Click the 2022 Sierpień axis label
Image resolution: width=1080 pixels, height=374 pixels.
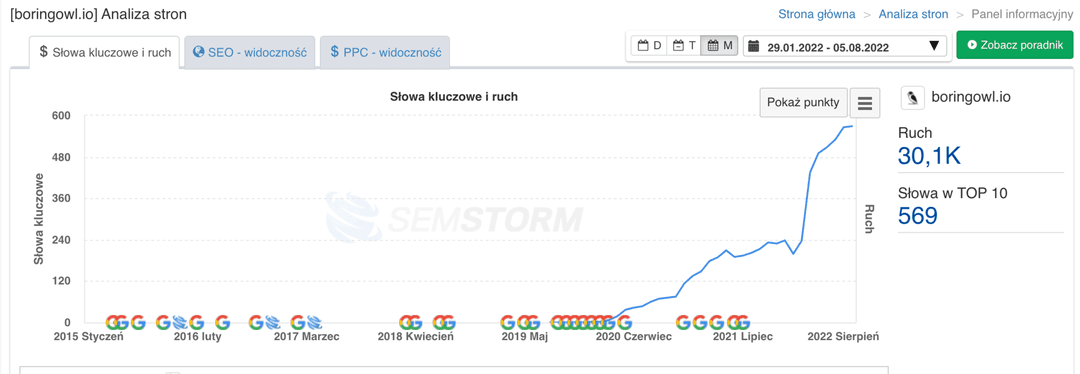click(x=843, y=337)
